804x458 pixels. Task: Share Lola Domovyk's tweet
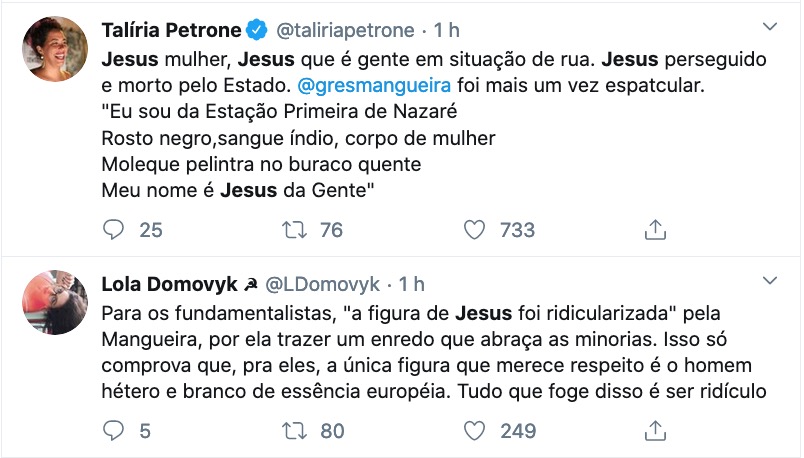(x=655, y=431)
